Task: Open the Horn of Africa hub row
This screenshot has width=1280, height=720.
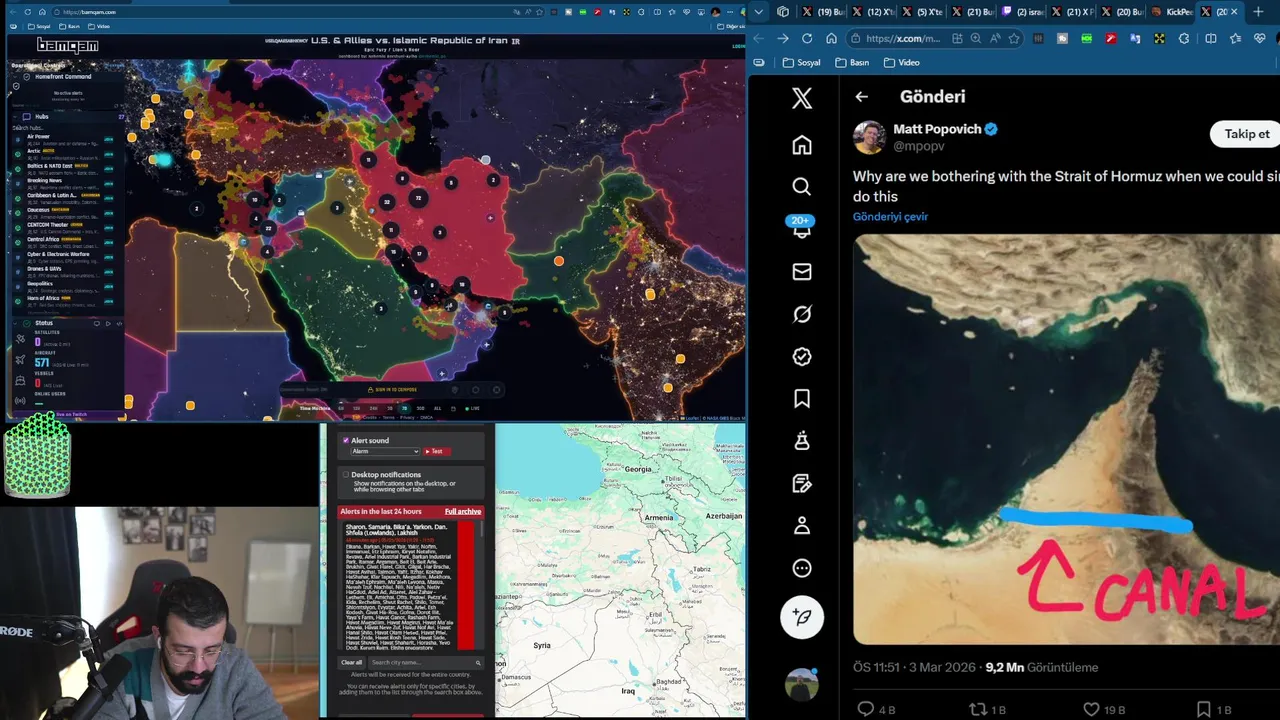Action: point(70,301)
